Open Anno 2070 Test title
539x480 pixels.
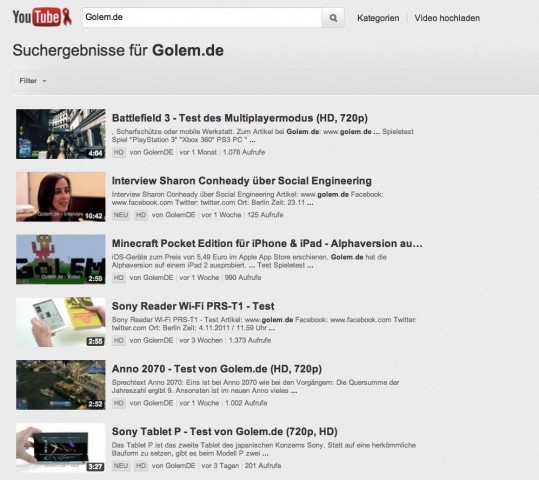[x=217, y=369]
